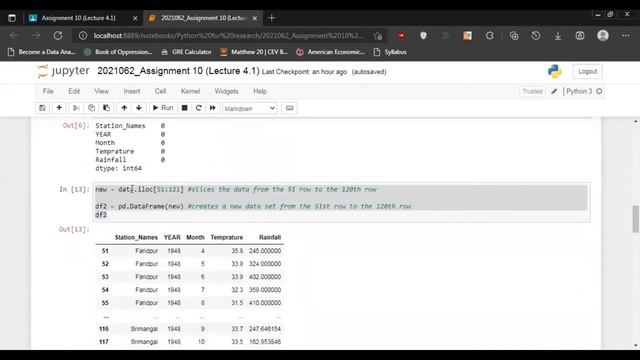Open a new browser tab
Image resolution: width=640 pixels, height=360 pixels.
coord(272,18)
